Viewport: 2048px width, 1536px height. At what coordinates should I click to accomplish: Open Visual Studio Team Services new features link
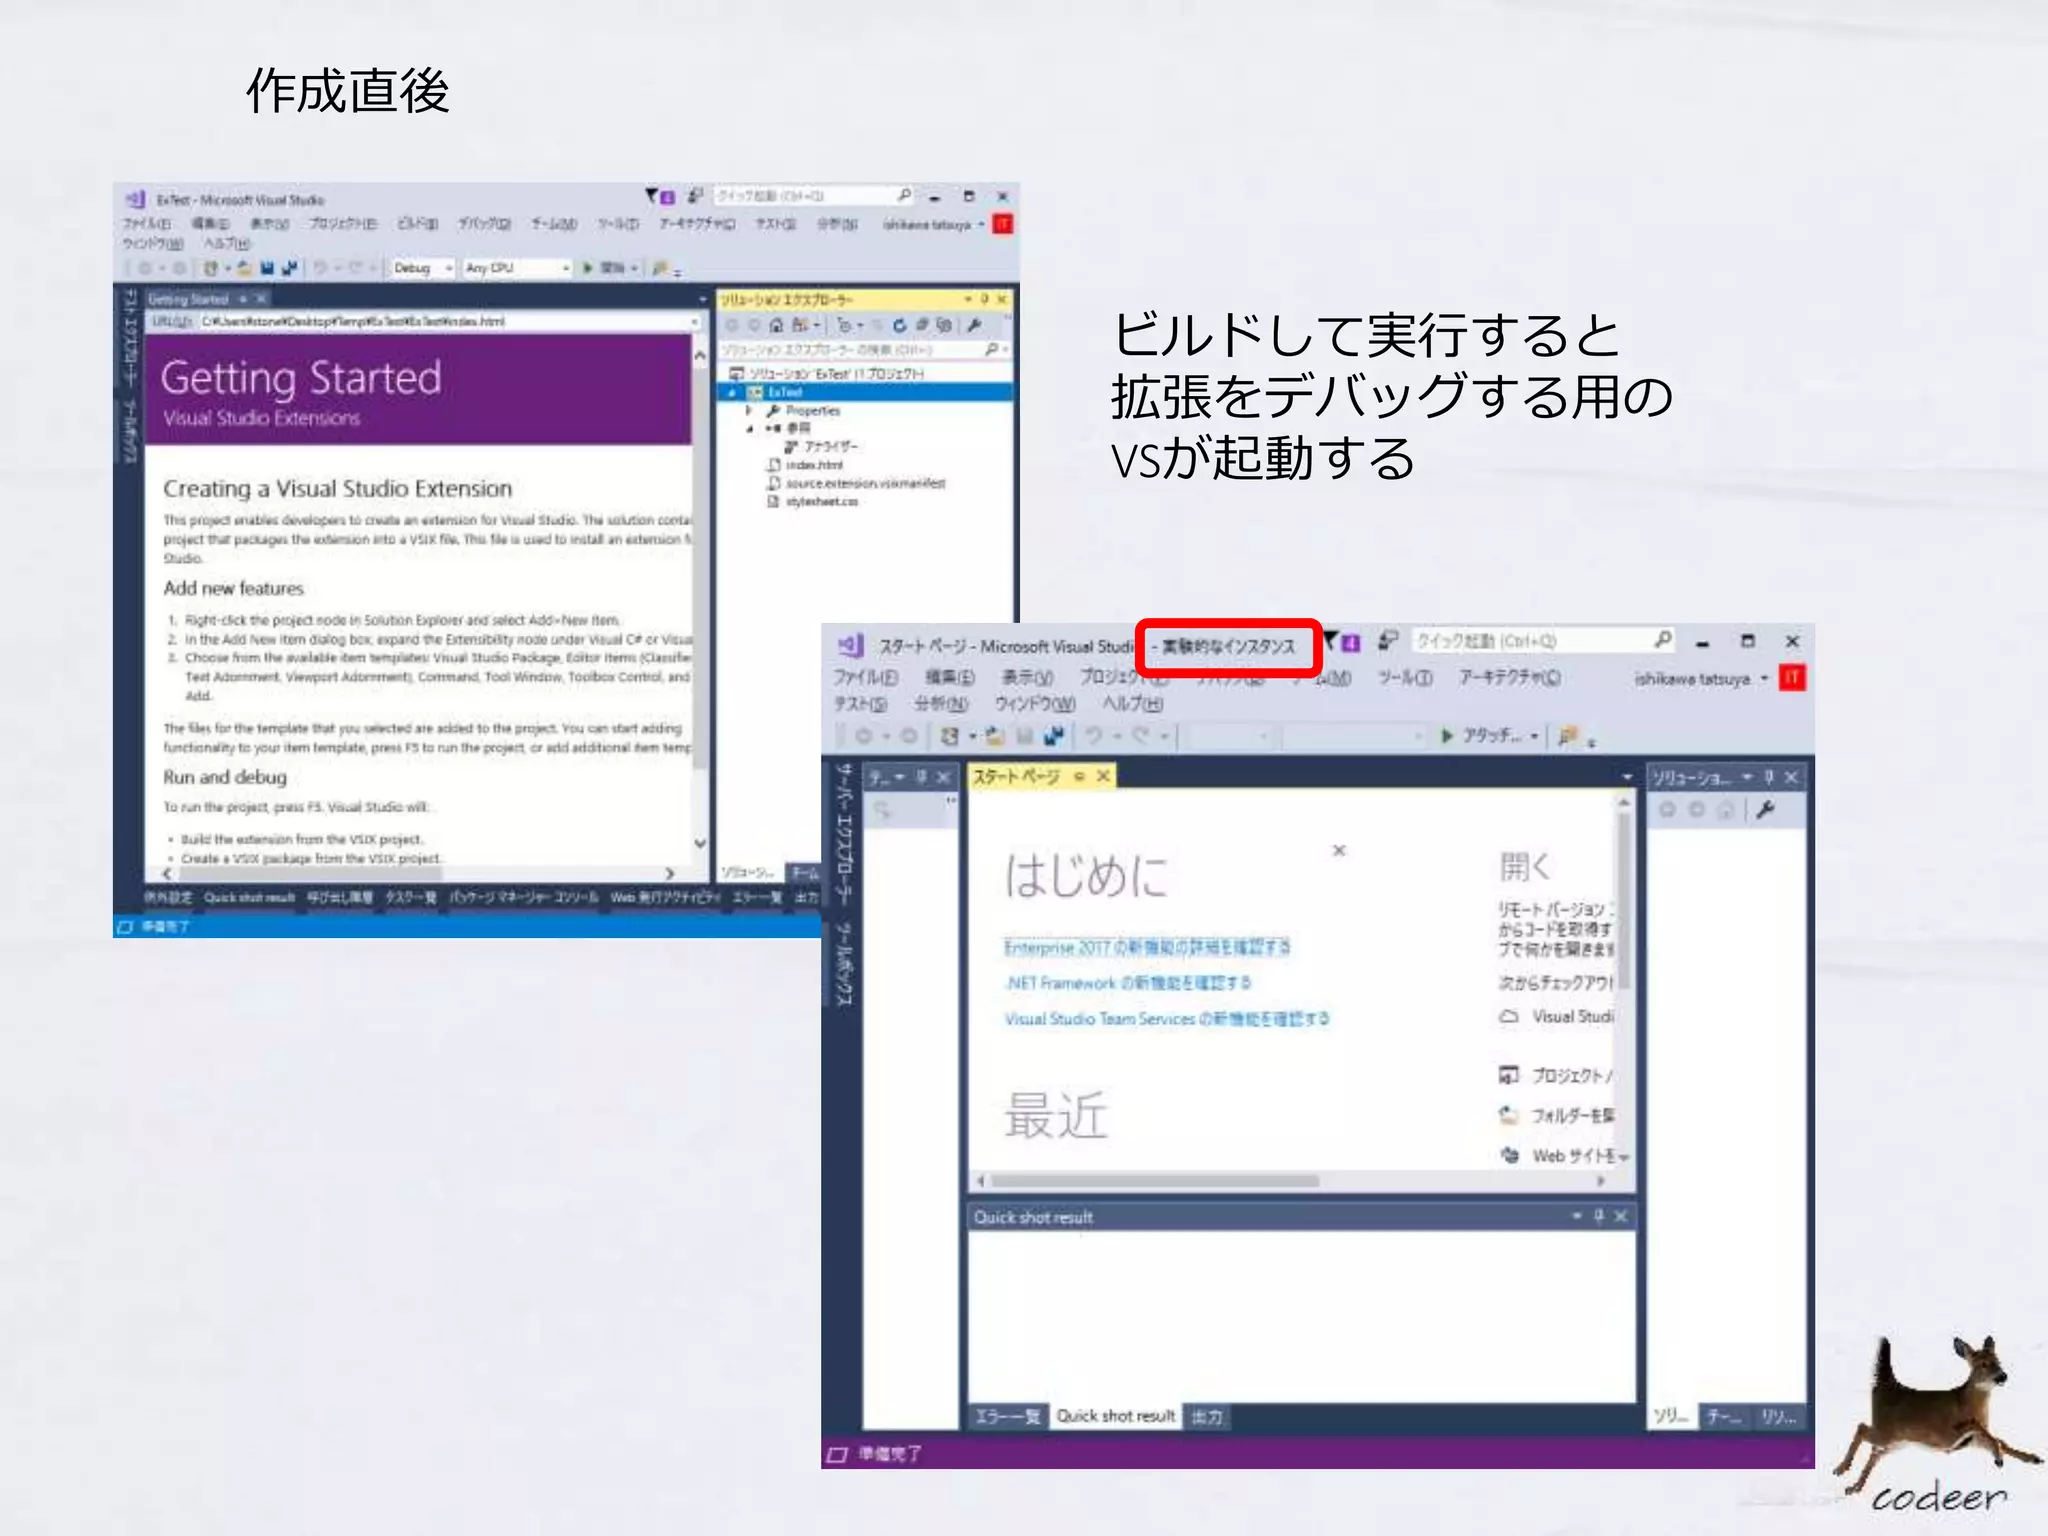[1167, 1019]
